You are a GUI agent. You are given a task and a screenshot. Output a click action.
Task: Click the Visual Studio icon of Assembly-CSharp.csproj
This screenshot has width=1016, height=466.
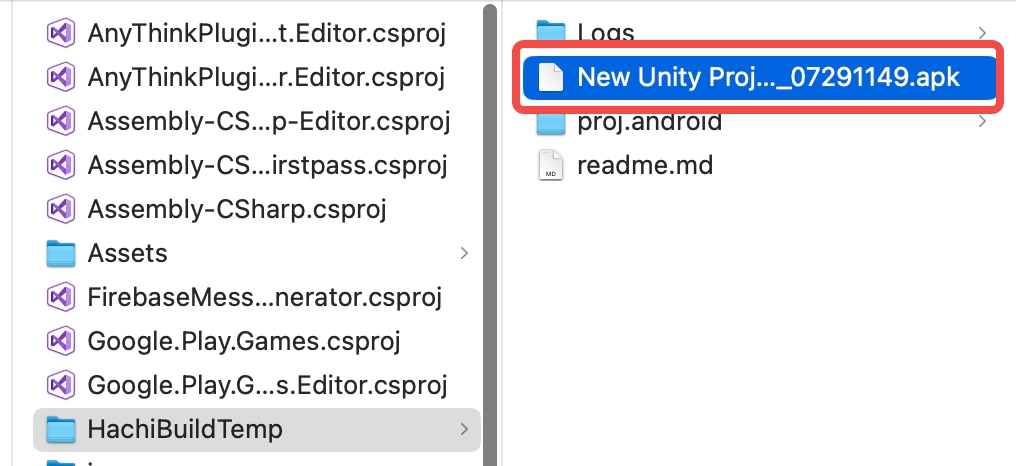(62, 209)
